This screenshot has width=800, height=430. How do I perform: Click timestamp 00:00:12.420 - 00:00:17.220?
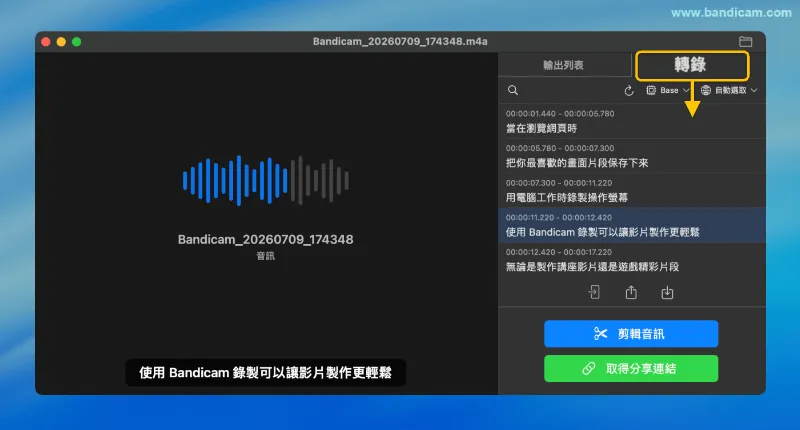click(x=559, y=252)
